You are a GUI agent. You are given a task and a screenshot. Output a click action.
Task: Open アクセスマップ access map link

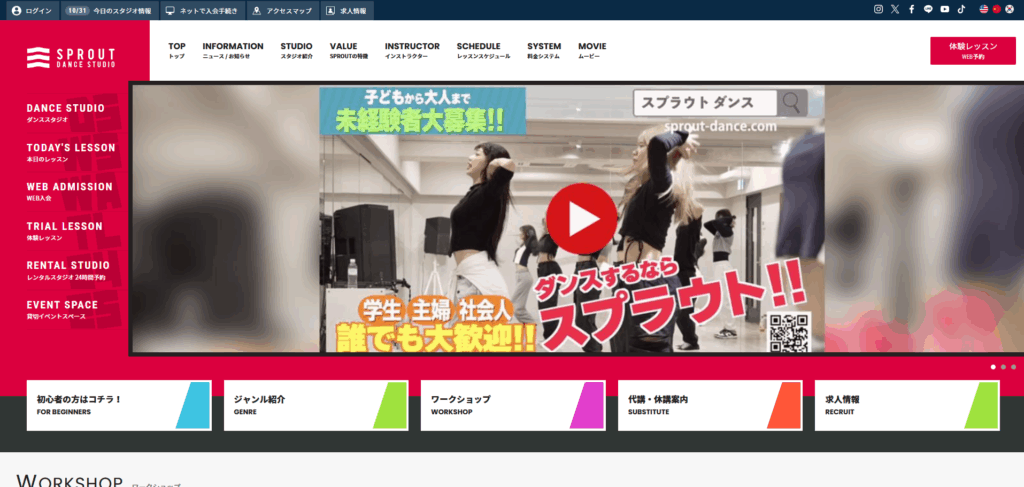pyautogui.click(x=279, y=10)
